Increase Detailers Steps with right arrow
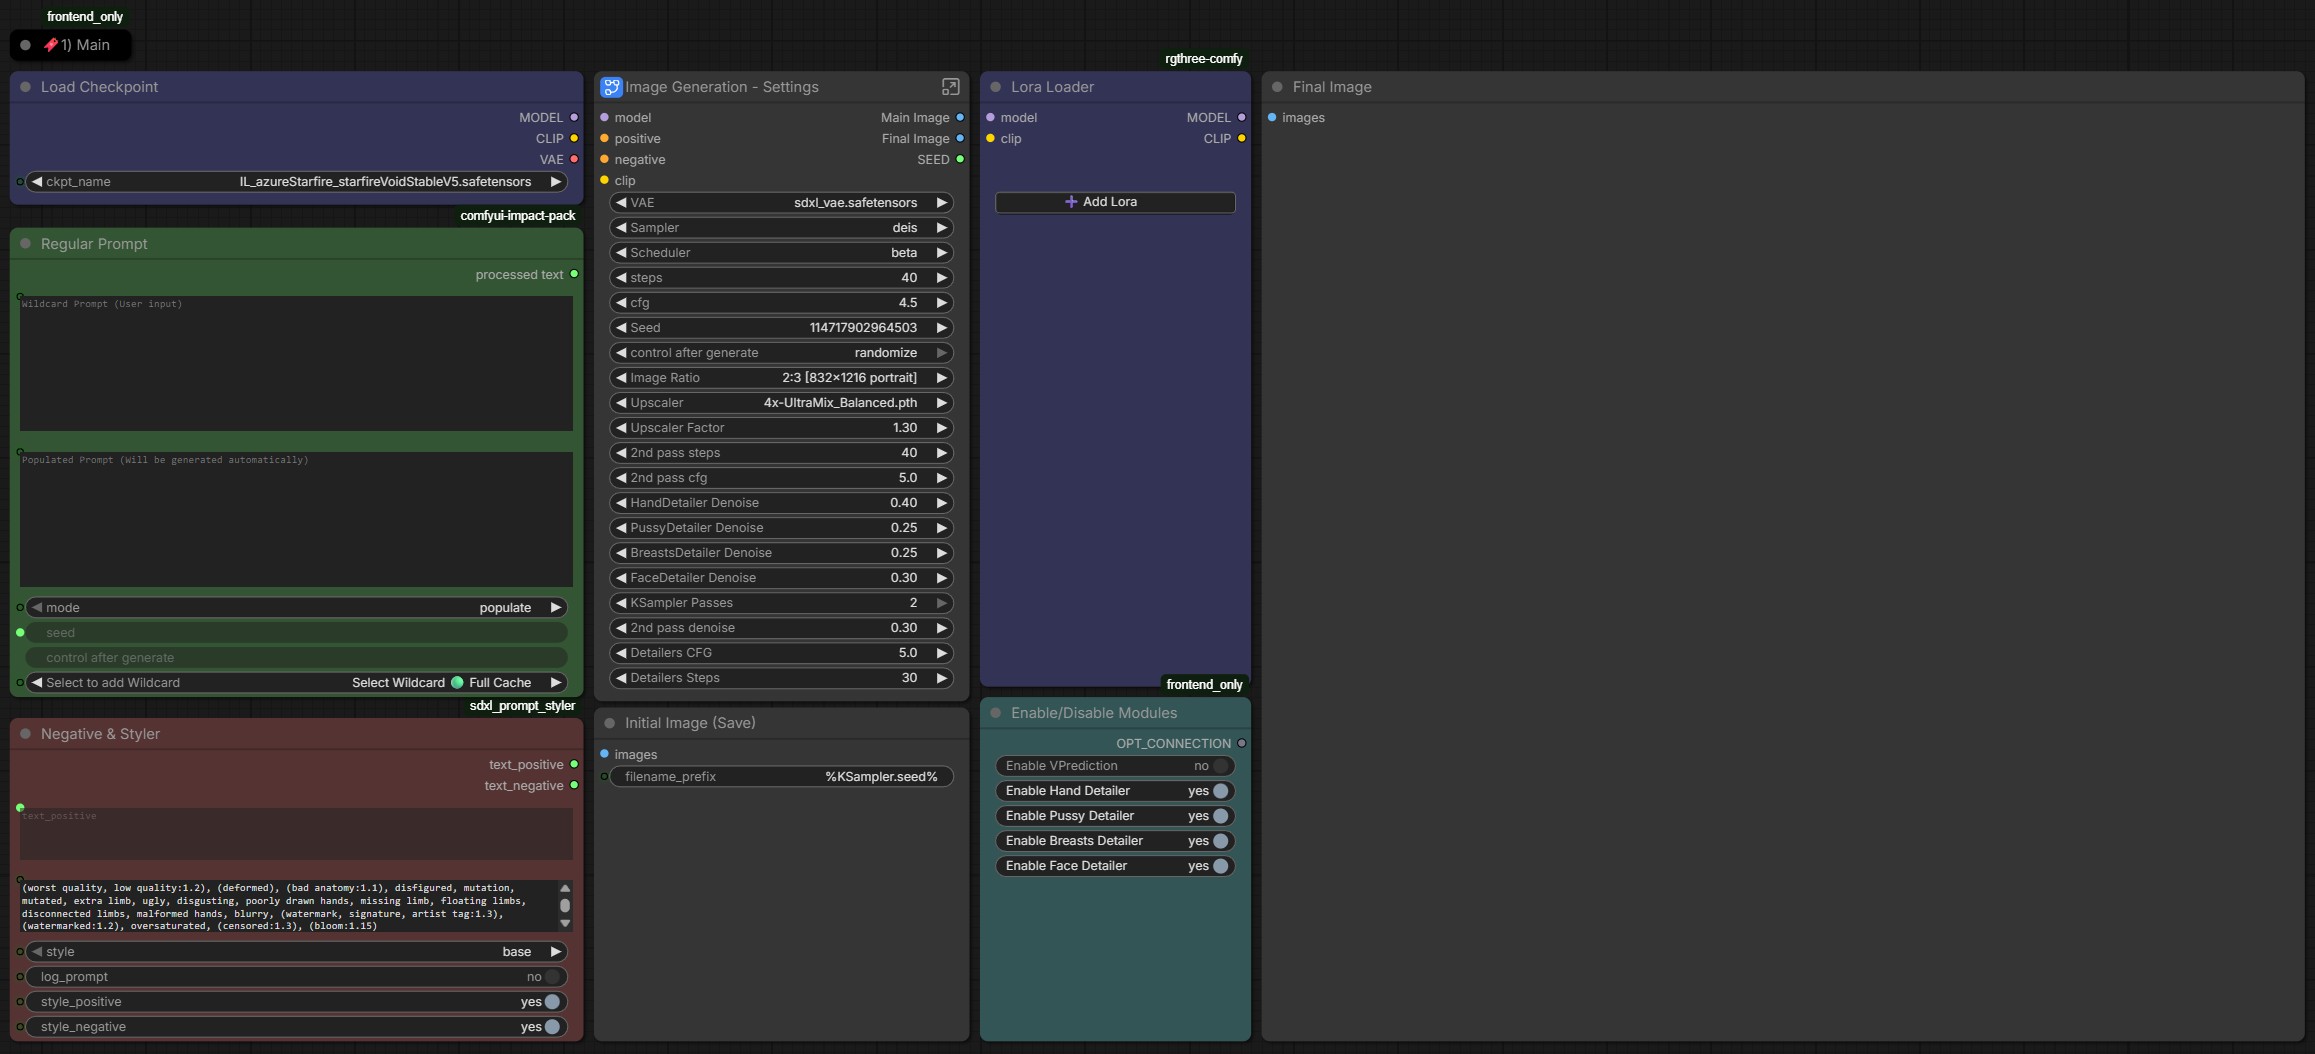The width and height of the screenshot is (2315, 1054). [x=941, y=678]
